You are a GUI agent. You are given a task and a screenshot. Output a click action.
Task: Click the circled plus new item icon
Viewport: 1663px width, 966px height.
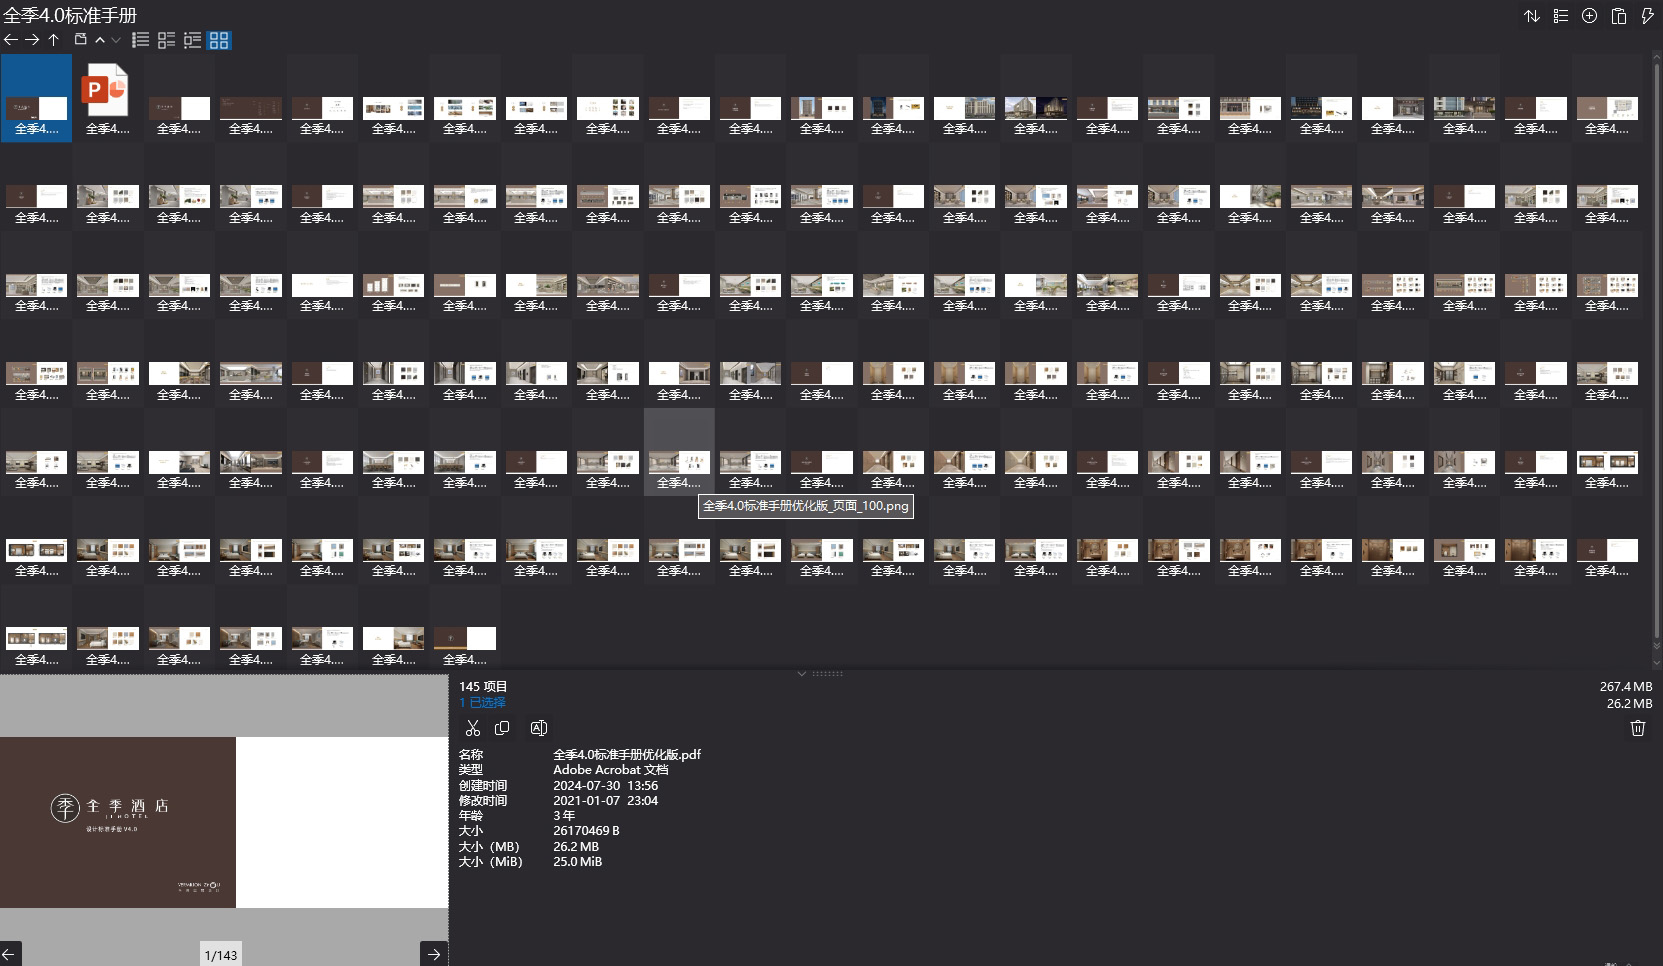point(1589,16)
